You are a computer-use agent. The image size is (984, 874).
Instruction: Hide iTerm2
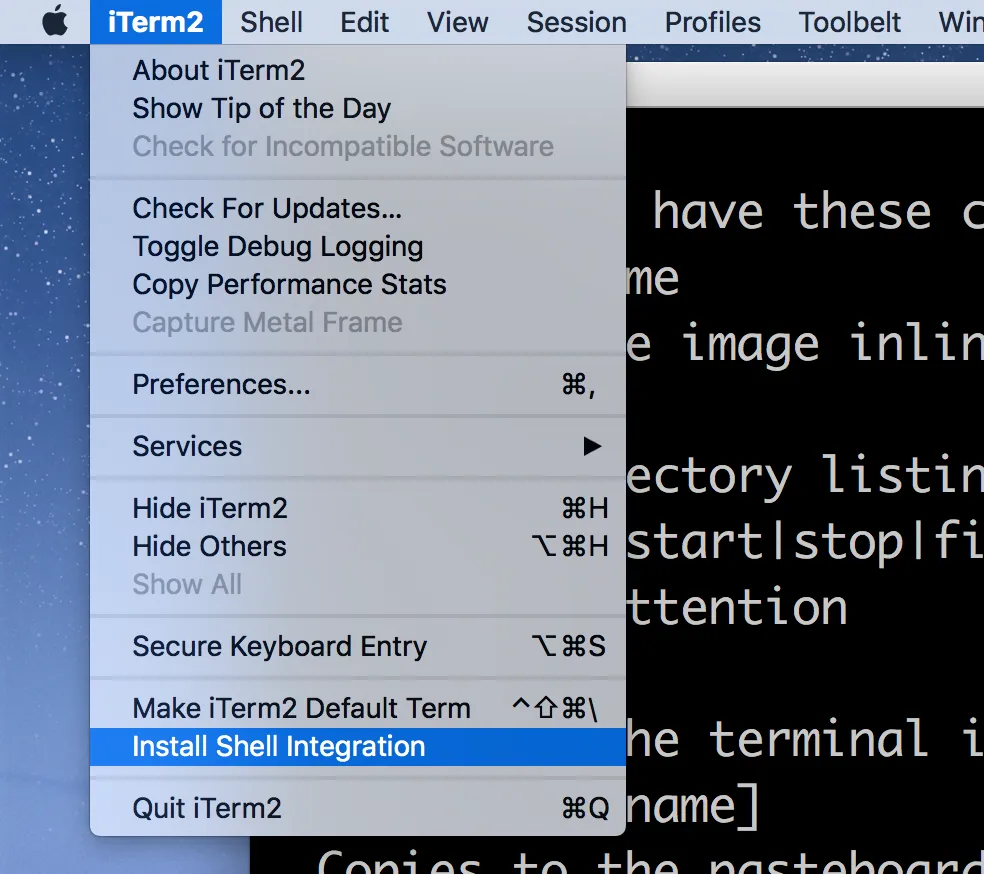tap(210, 508)
